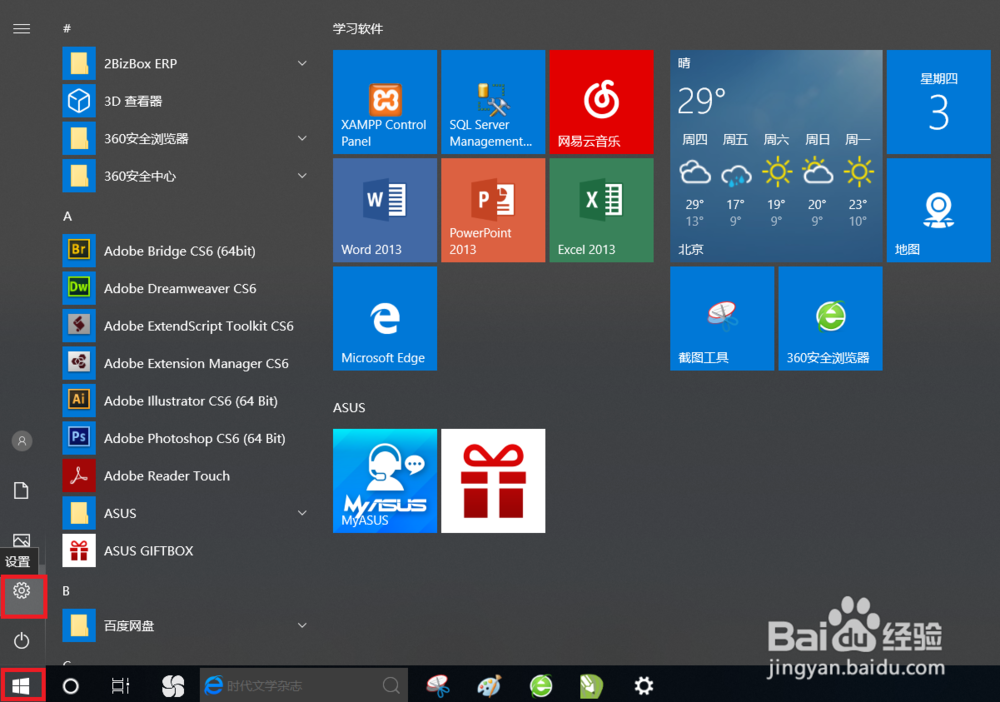
Task: Open ASUS GIFTBOX from app list
Action: click(188, 551)
